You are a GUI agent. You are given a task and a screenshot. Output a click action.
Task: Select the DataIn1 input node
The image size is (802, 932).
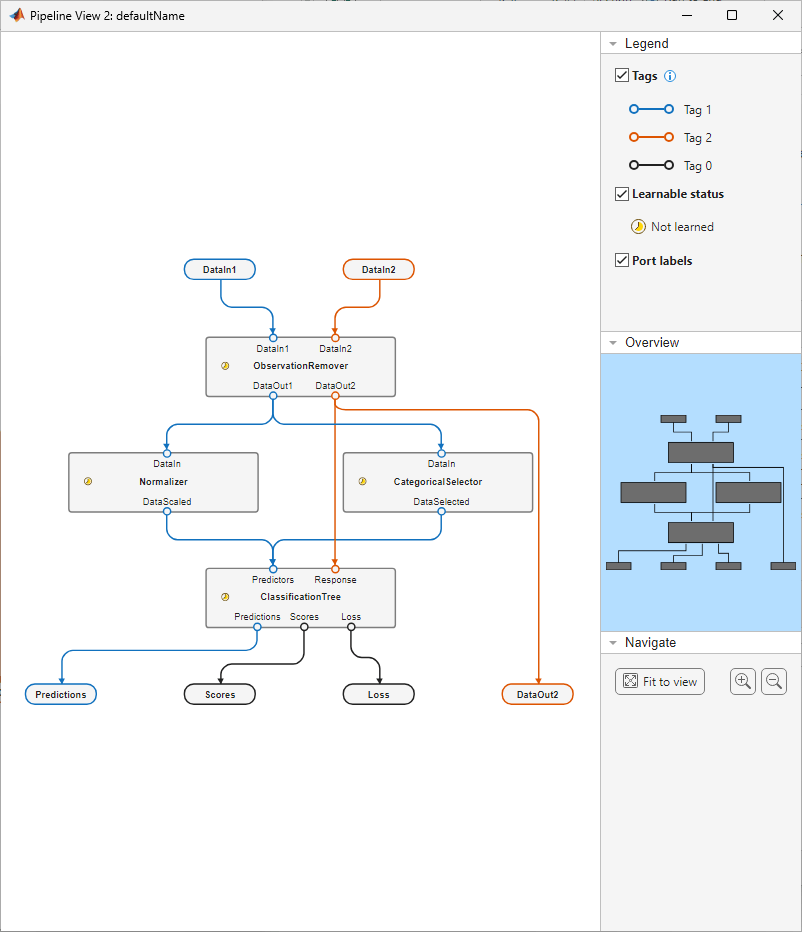[219, 269]
